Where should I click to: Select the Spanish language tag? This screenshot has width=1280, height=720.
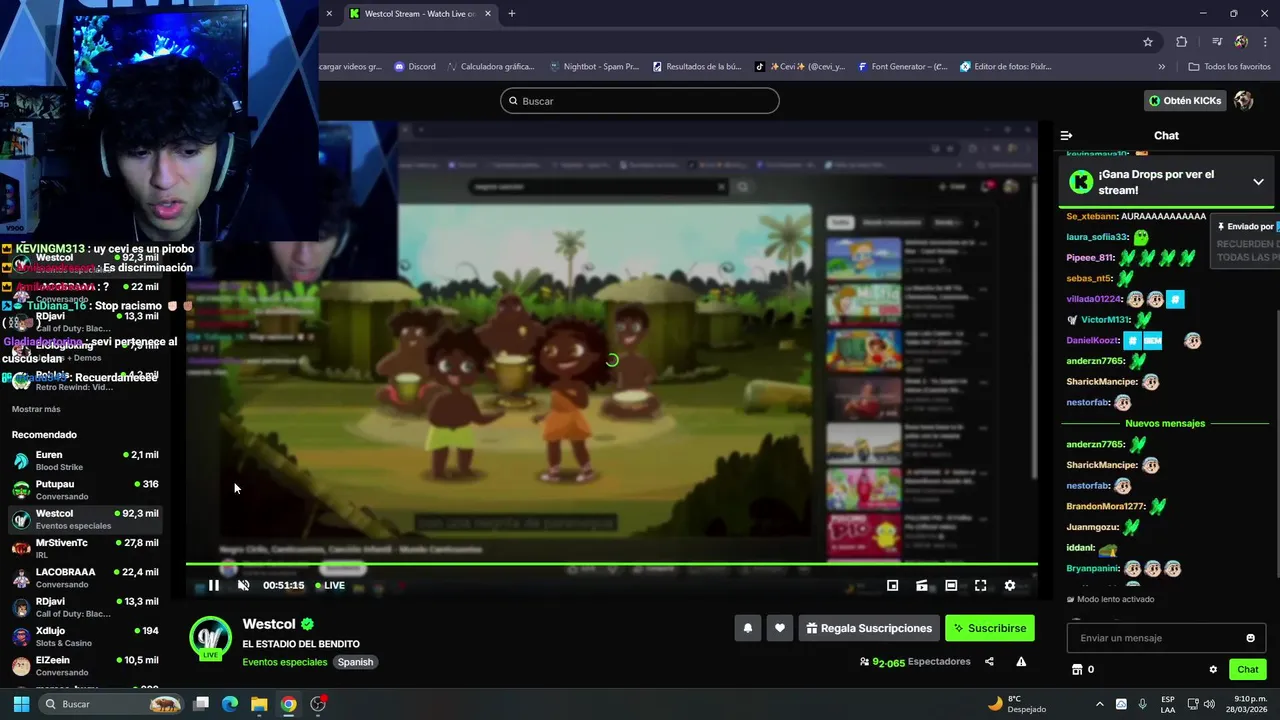pos(355,662)
